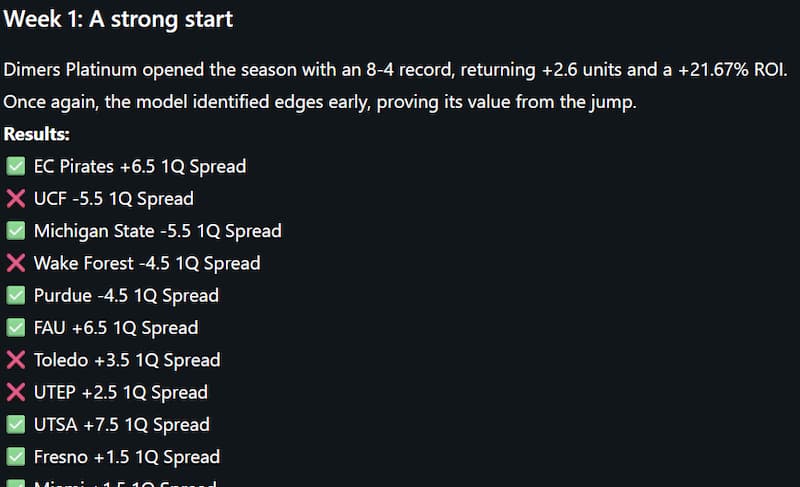The width and height of the screenshot is (800, 487).
Task: Click the green checkmark beside EC Pirates
Action: (15, 166)
